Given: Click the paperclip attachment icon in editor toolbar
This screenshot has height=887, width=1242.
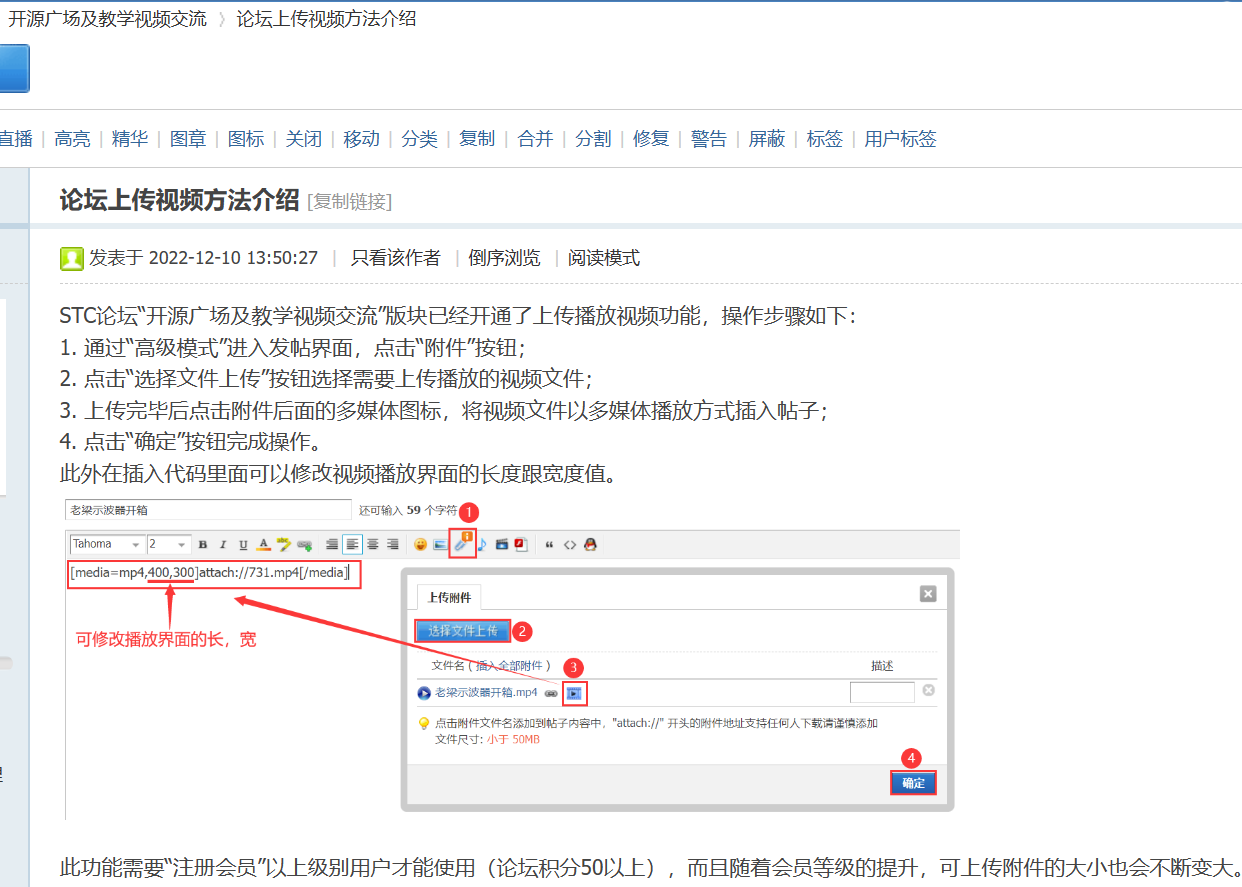Looking at the screenshot, I should point(462,544).
